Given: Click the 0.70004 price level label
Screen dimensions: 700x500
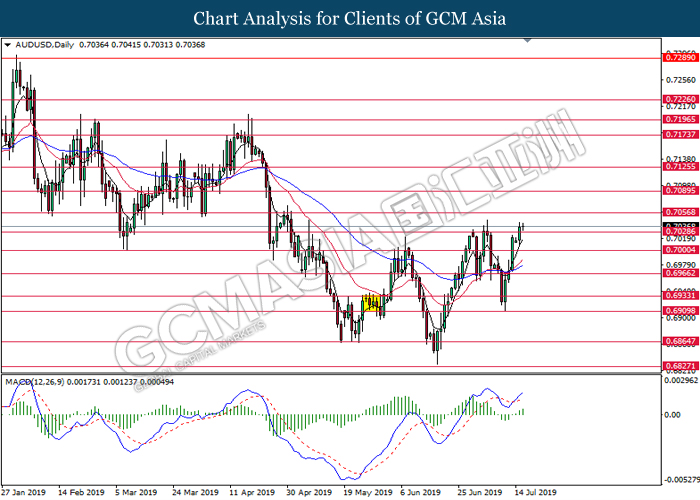Looking at the screenshot, I should (679, 250).
